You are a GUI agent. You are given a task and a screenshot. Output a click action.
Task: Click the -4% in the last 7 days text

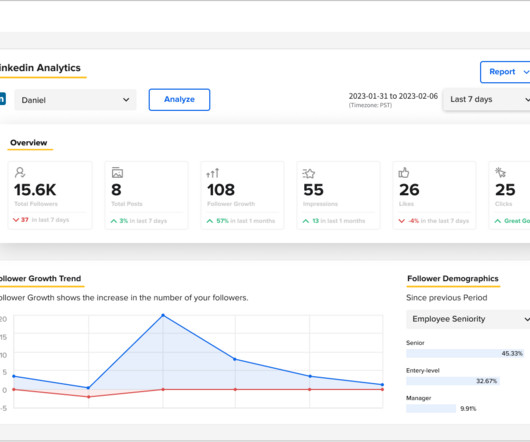click(x=438, y=221)
